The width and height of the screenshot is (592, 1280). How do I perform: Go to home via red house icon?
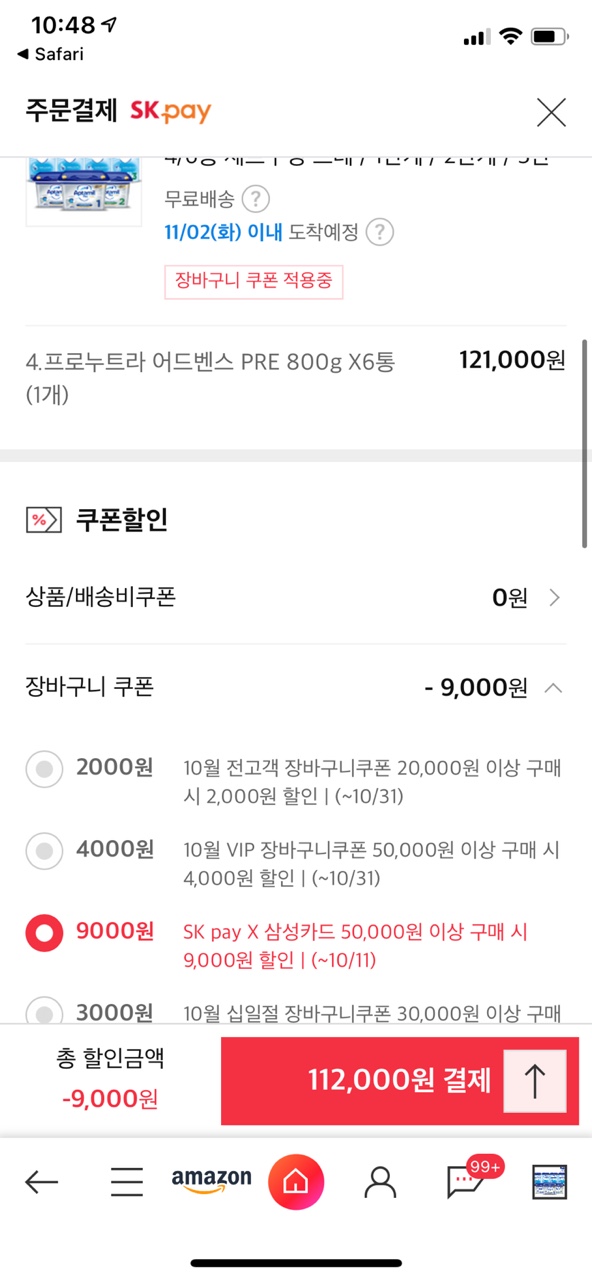coord(296,1182)
